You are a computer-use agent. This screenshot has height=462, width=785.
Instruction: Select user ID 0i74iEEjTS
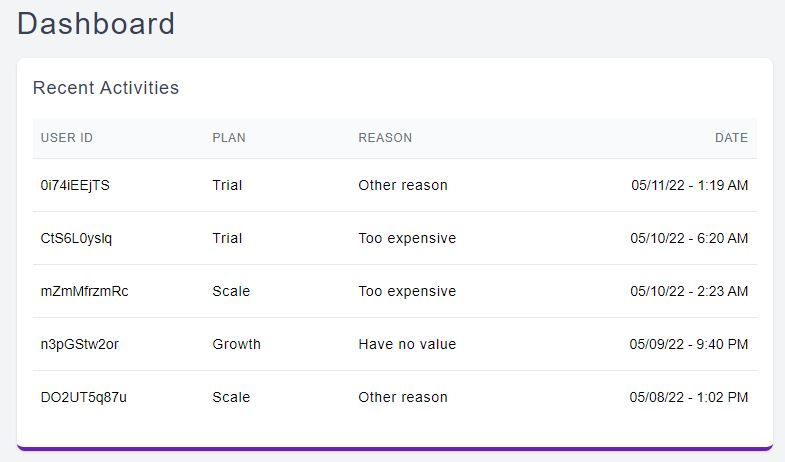pyautogui.click(x=75, y=185)
